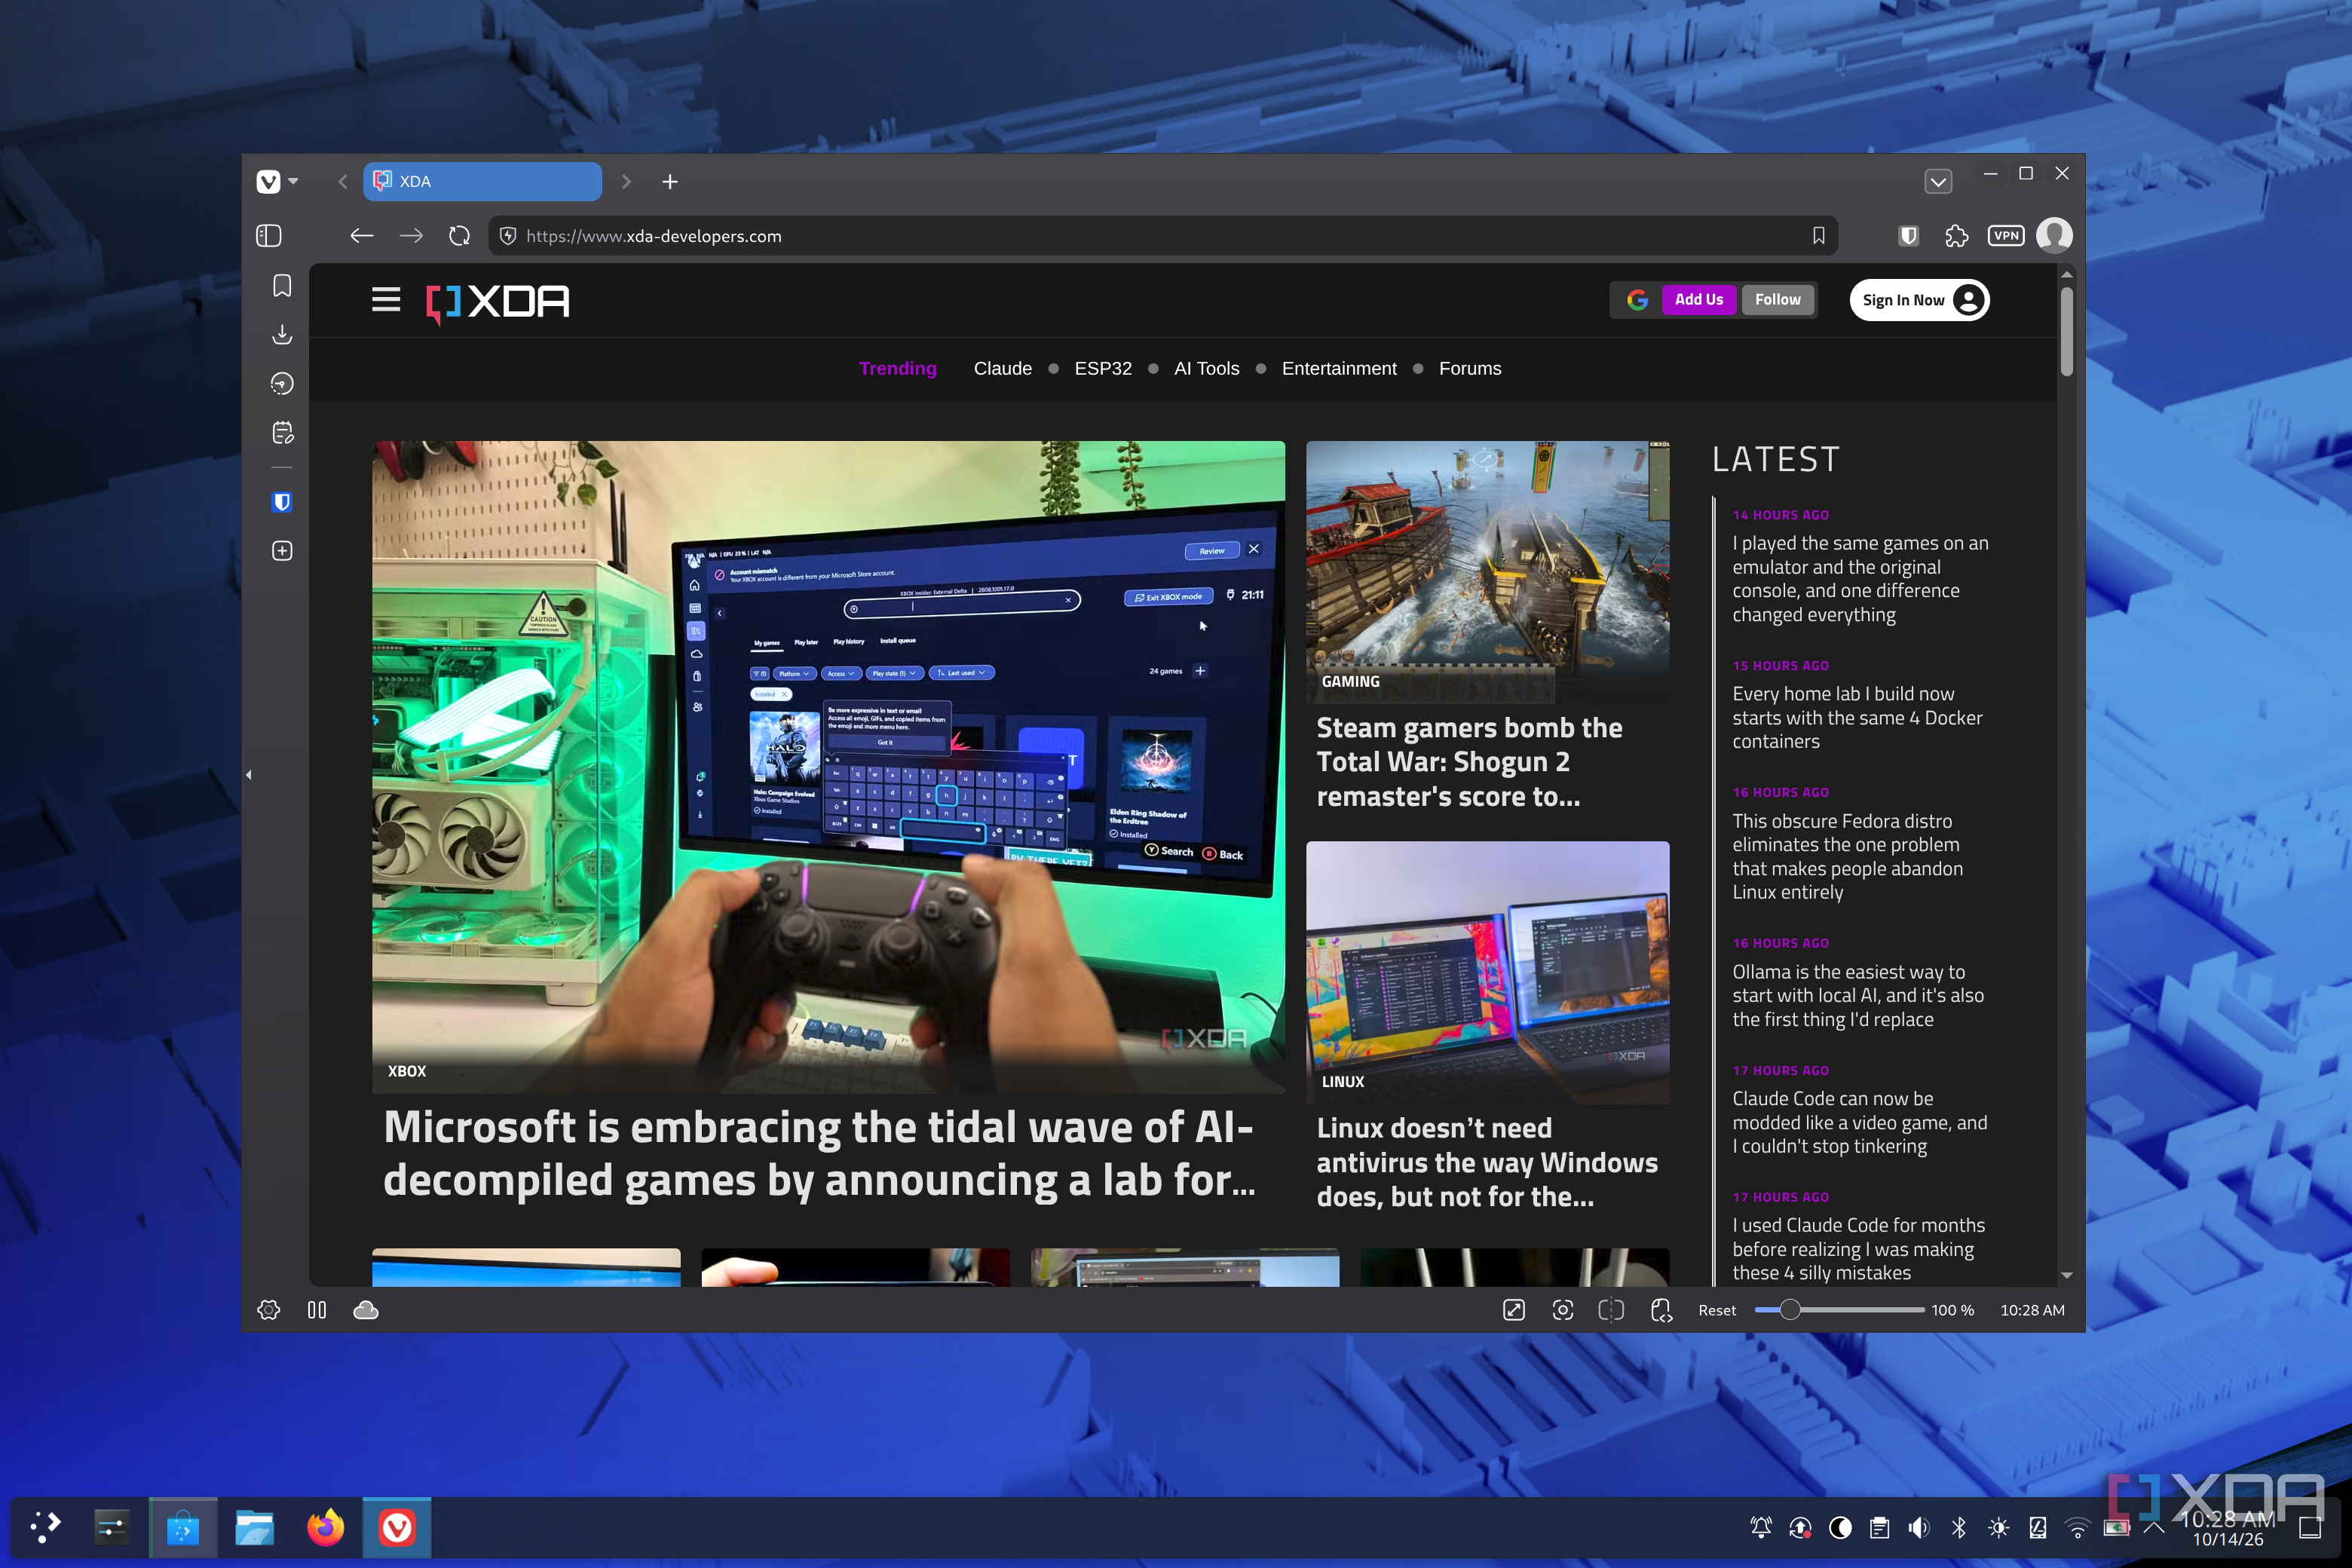Open the Linux antivirus article thumbnail

point(1487,972)
